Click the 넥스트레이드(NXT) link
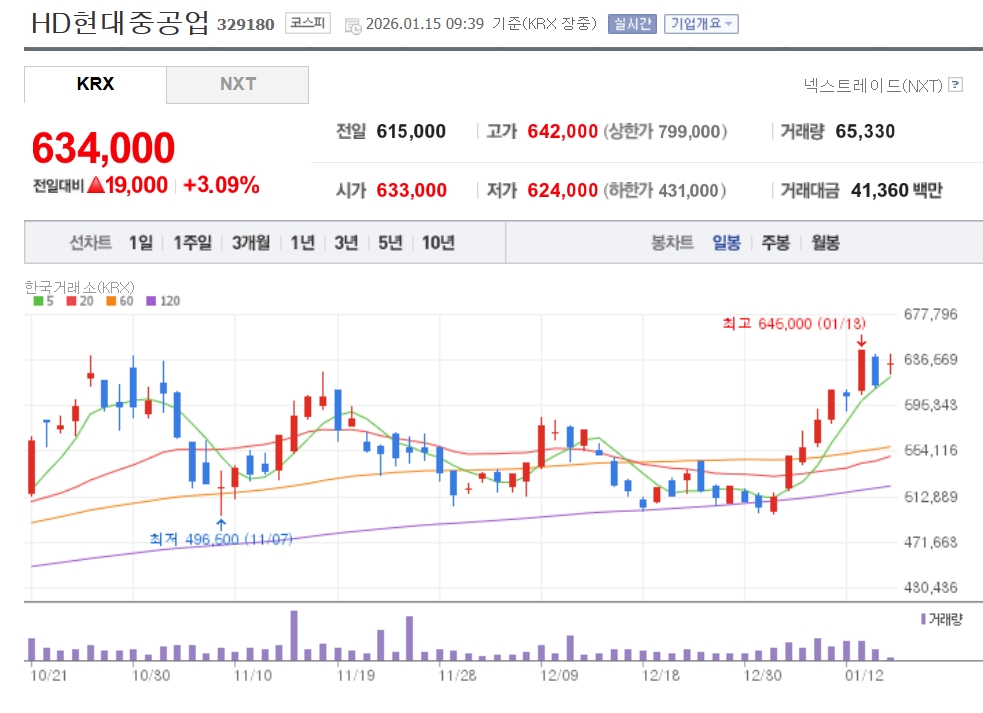 click(873, 85)
